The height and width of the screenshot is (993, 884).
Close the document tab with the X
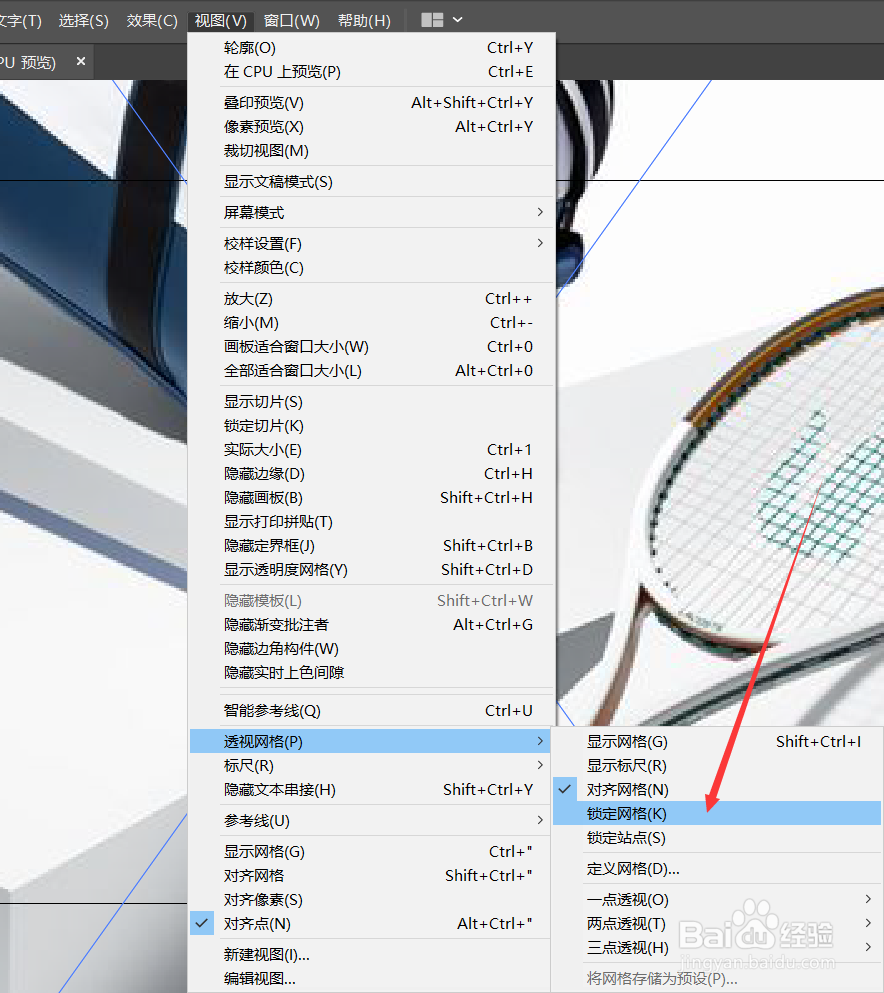pyautogui.click(x=80, y=61)
